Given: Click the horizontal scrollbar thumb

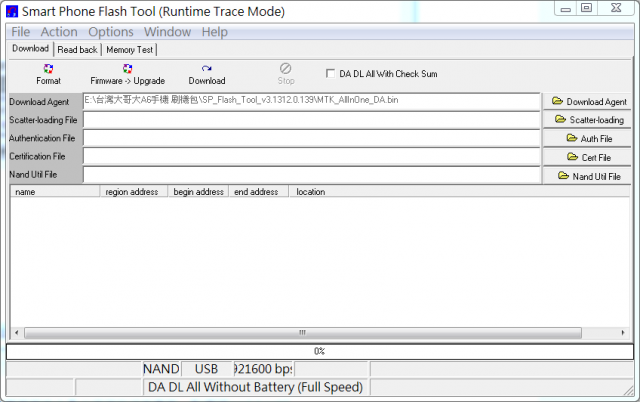Looking at the screenshot, I should pyautogui.click(x=302, y=333).
